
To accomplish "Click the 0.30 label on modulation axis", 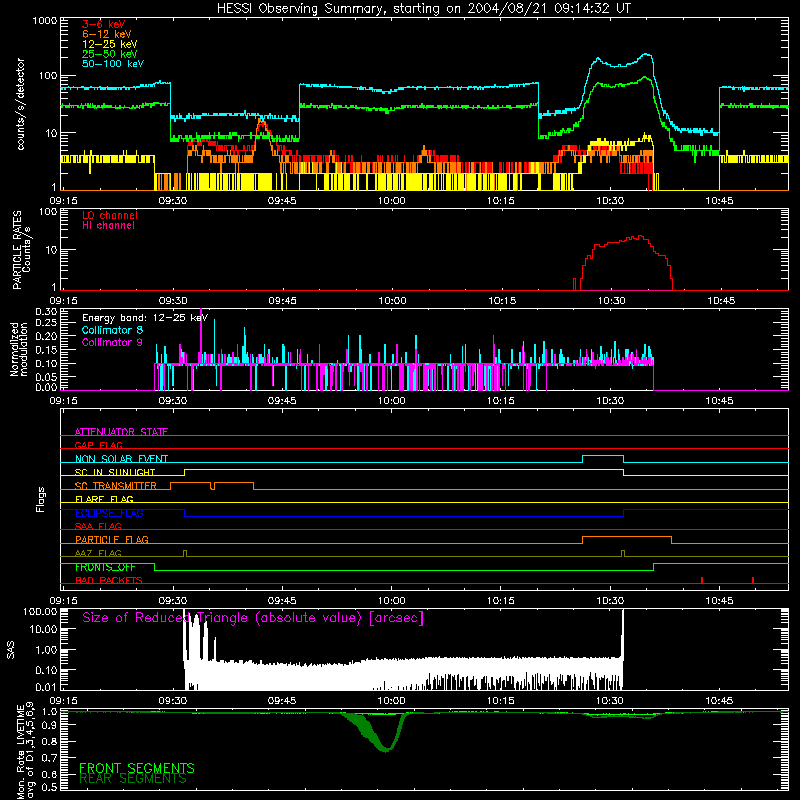I will pyautogui.click(x=46, y=311).
